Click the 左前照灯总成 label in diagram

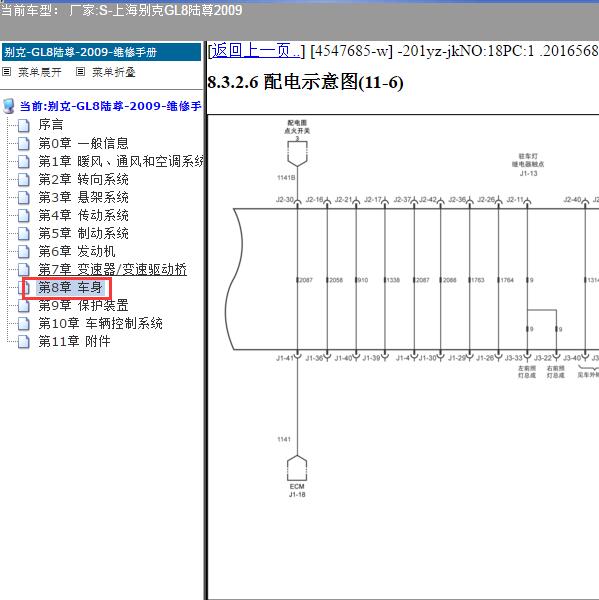527,372
